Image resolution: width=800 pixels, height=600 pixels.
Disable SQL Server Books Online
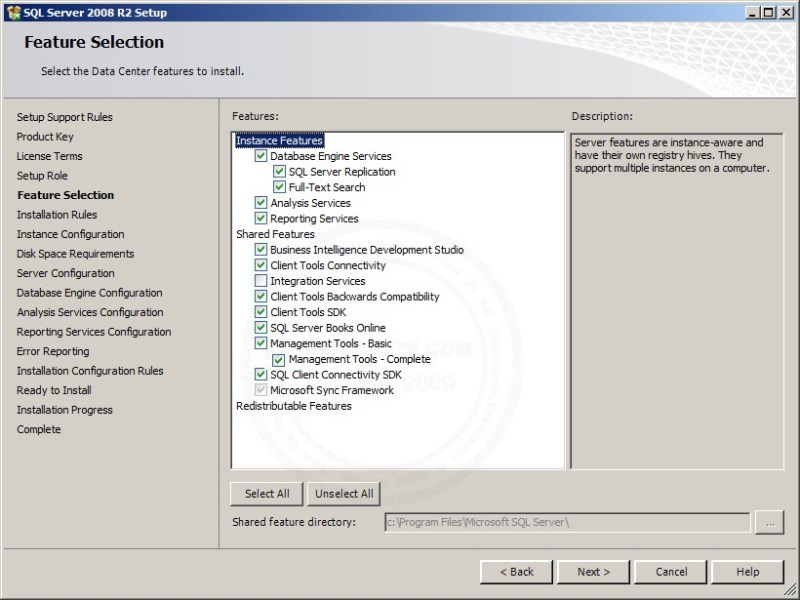[x=261, y=327]
